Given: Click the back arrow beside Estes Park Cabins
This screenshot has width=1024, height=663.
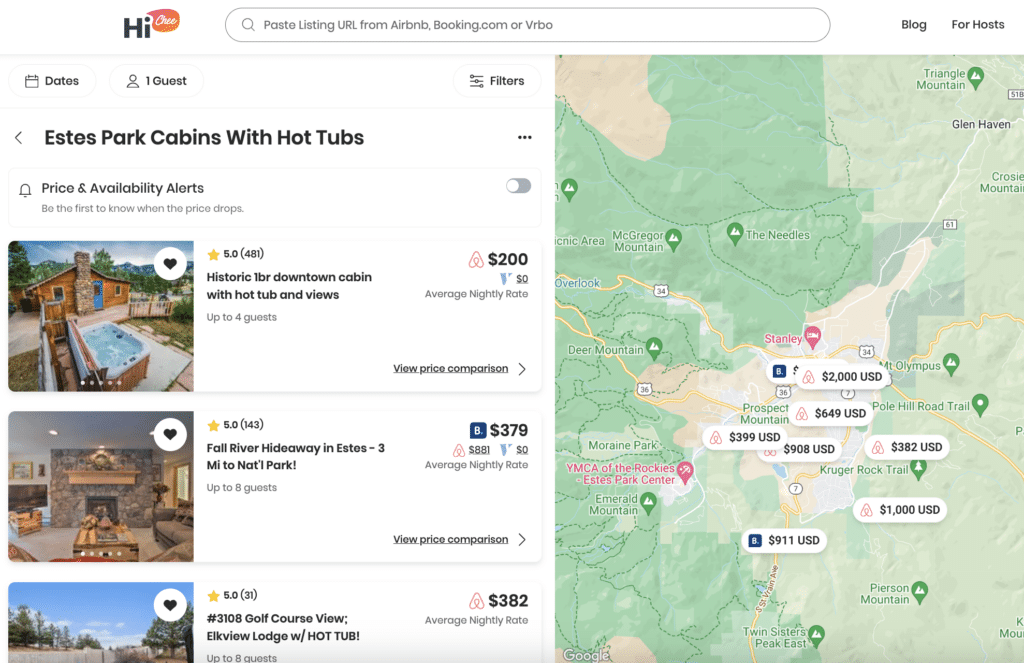Looking at the screenshot, I should tap(19, 138).
